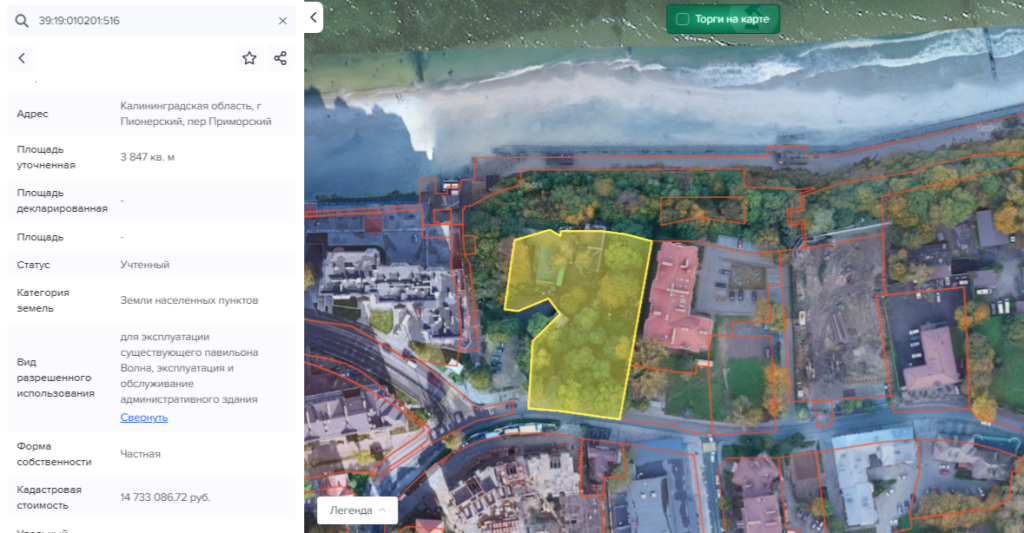Click the permitted use description text
The width and height of the screenshot is (1024, 533).
(x=189, y=367)
